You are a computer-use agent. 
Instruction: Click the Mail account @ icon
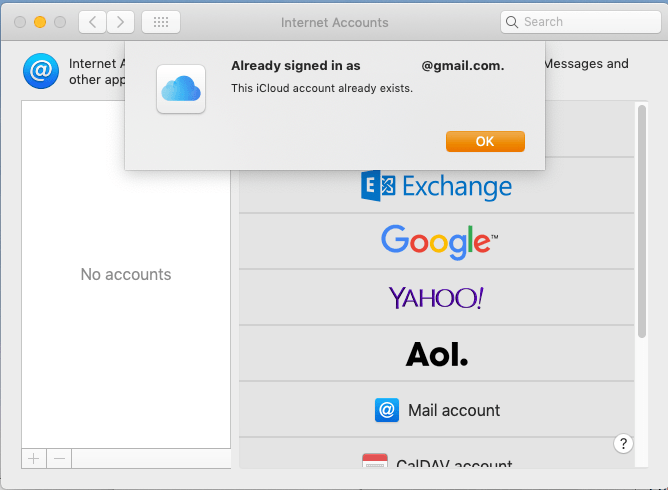pyautogui.click(x=387, y=410)
